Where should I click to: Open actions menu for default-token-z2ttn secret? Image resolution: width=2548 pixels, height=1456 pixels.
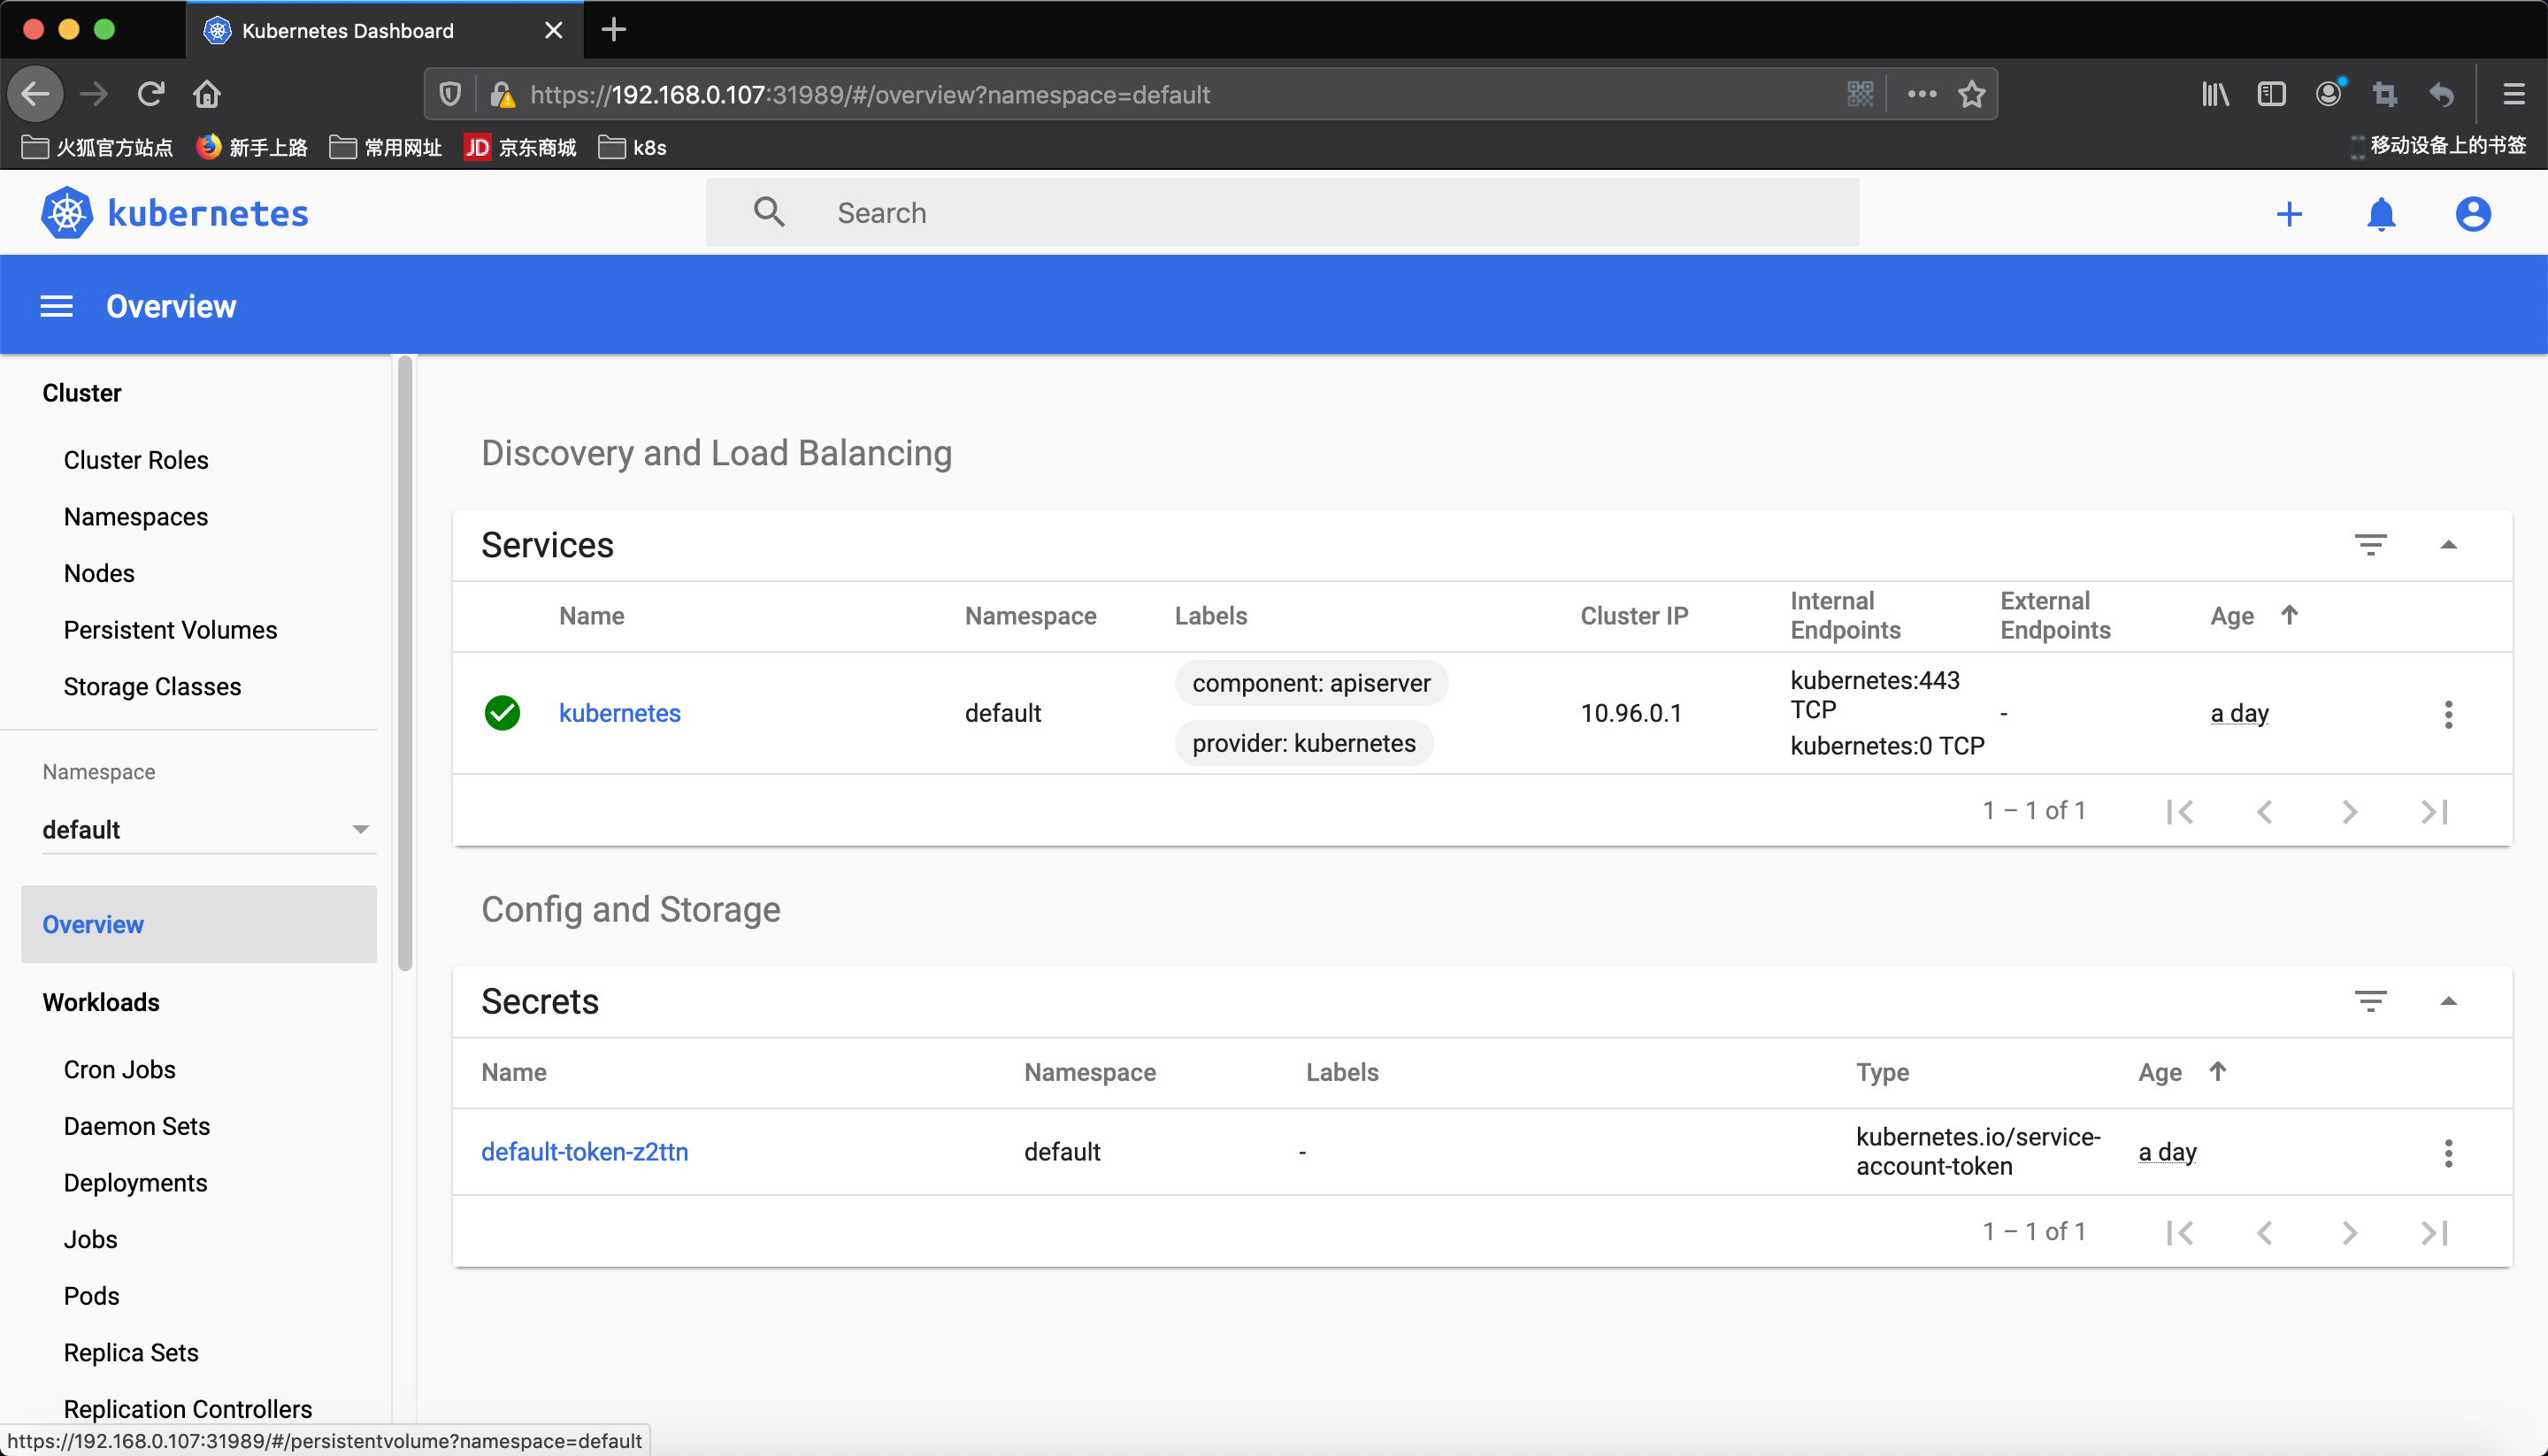point(2448,1153)
